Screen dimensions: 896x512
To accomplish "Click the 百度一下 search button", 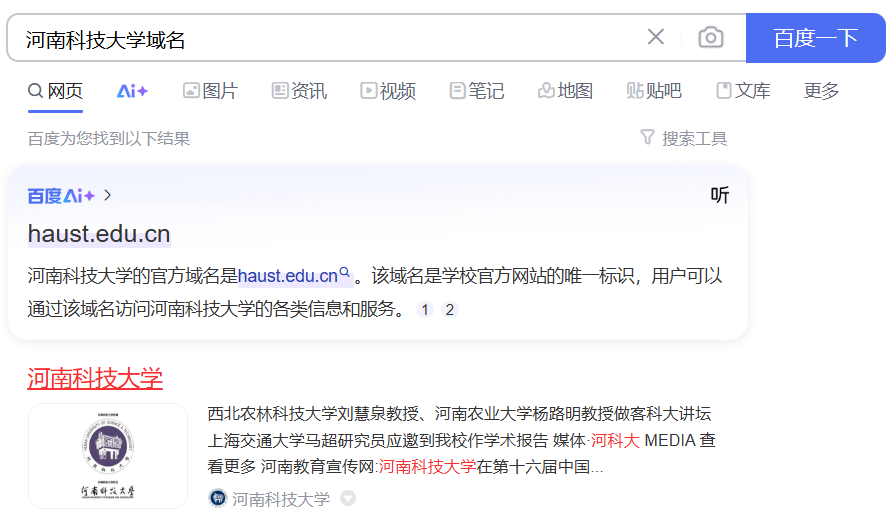I will (x=815, y=38).
